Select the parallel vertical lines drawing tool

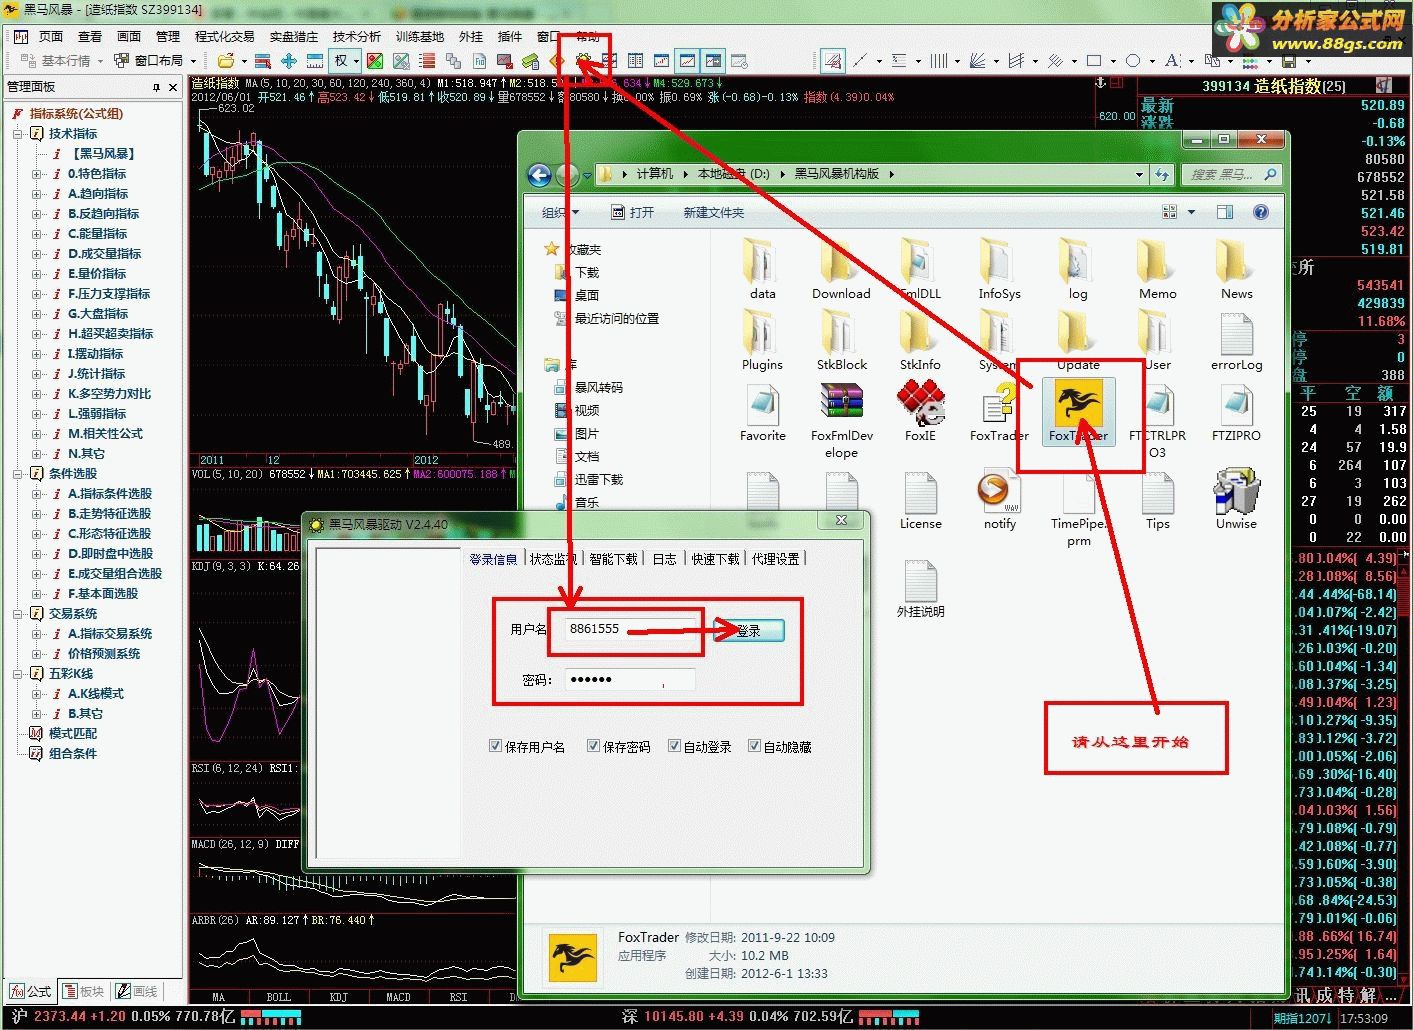click(939, 61)
